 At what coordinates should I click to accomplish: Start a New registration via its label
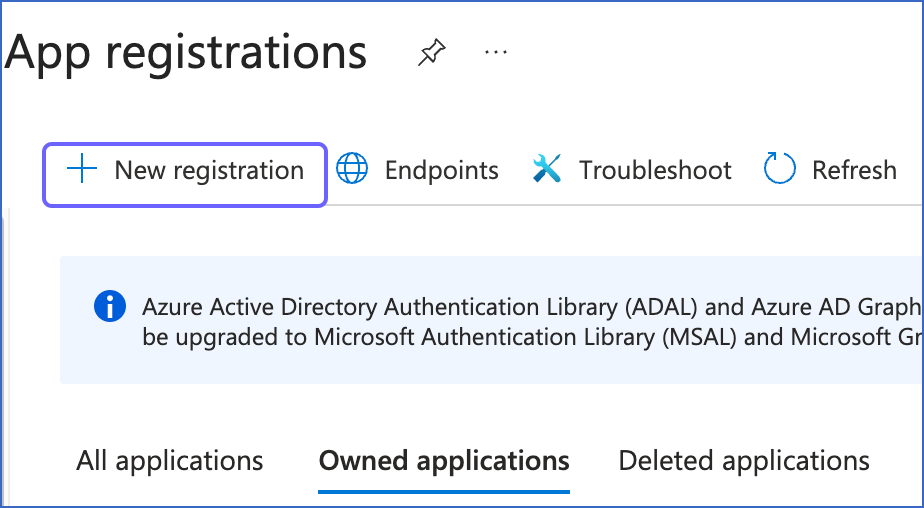(209, 171)
